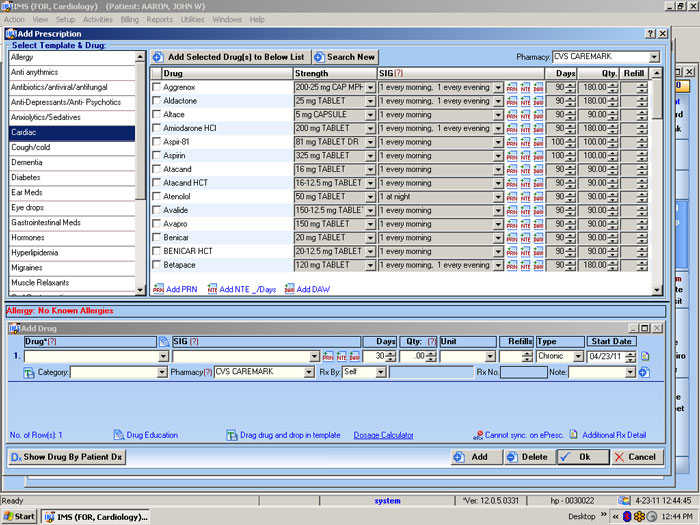Image resolution: width=700 pixels, height=525 pixels.
Task: Click the PRN icon in the Atacand row
Action: (512, 170)
